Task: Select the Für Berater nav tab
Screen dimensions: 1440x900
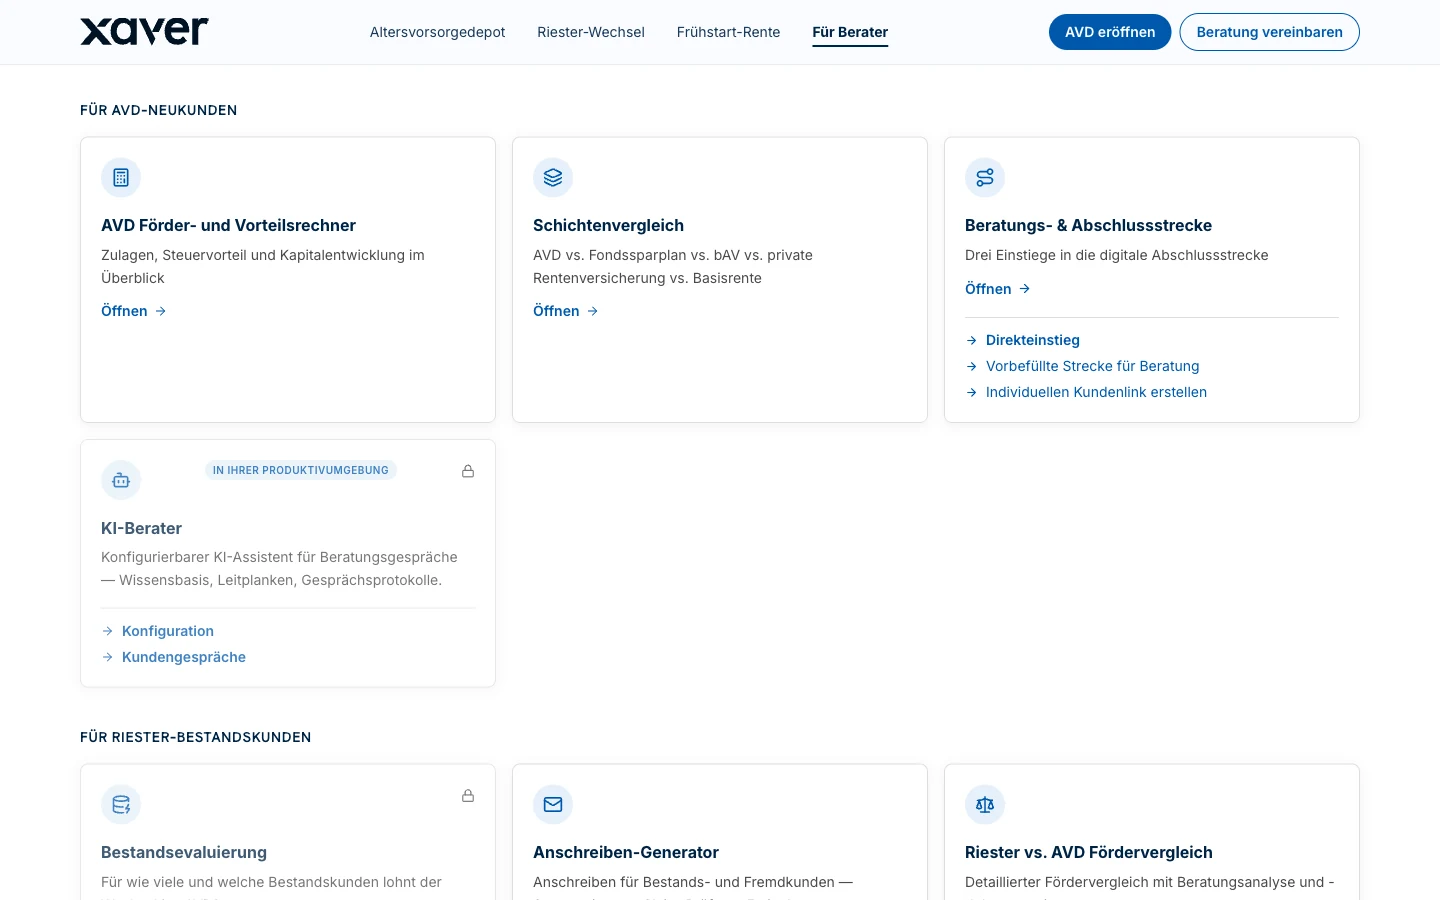Action: coord(850,32)
